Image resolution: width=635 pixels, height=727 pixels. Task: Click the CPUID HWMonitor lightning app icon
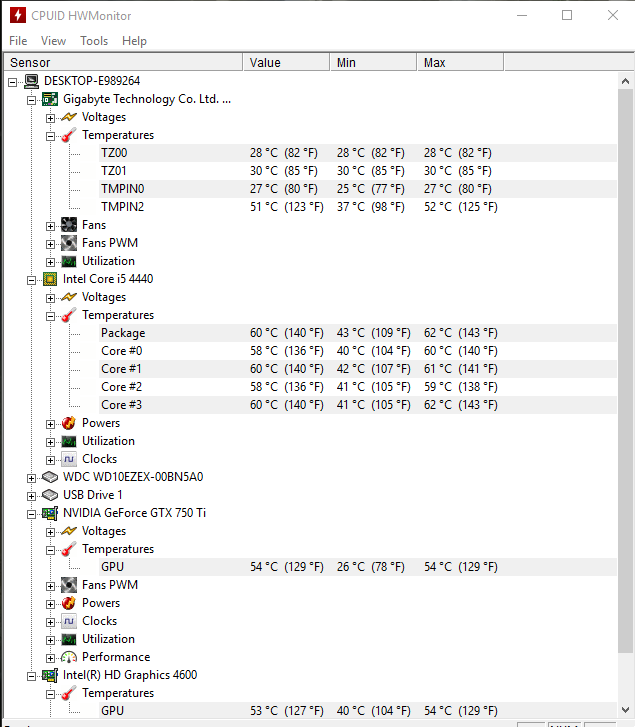(18, 15)
